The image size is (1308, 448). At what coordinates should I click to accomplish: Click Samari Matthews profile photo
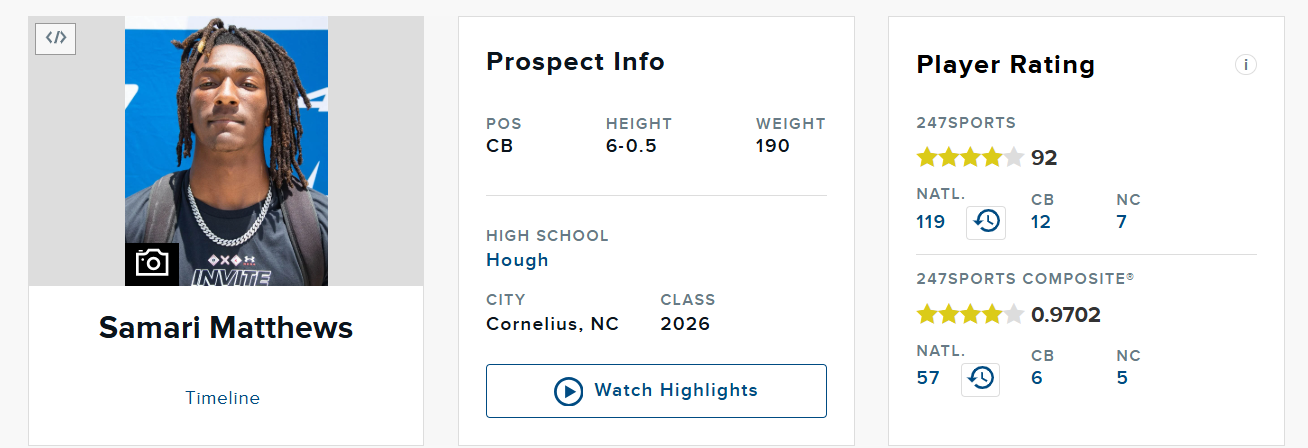click(x=226, y=151)
